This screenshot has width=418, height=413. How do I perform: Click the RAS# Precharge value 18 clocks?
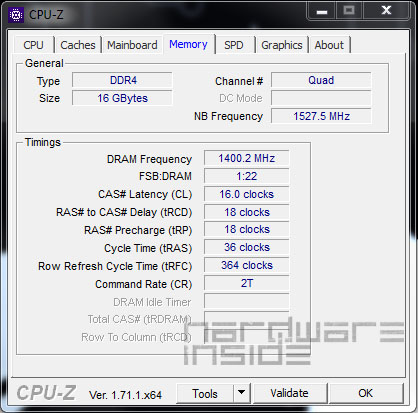click(x=247, y=230)
